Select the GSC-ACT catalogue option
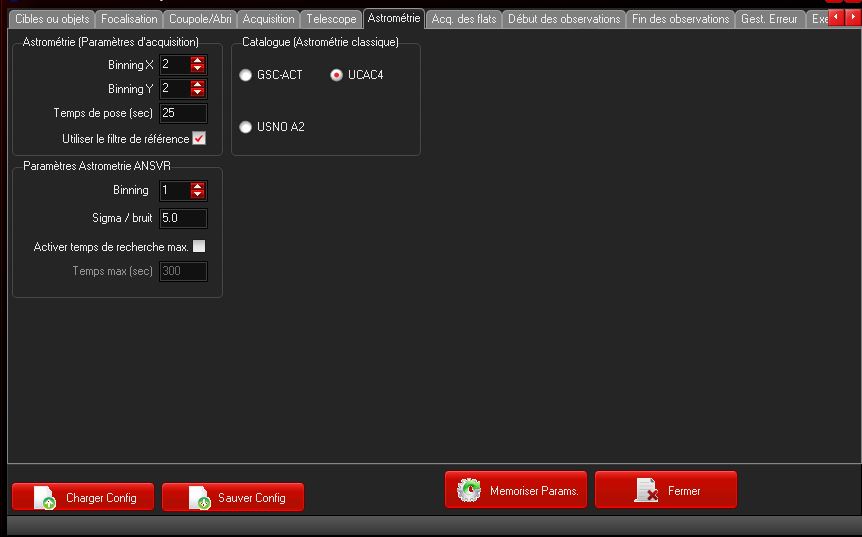This screenshot has width=862, height=537. (x=246, y=75)
